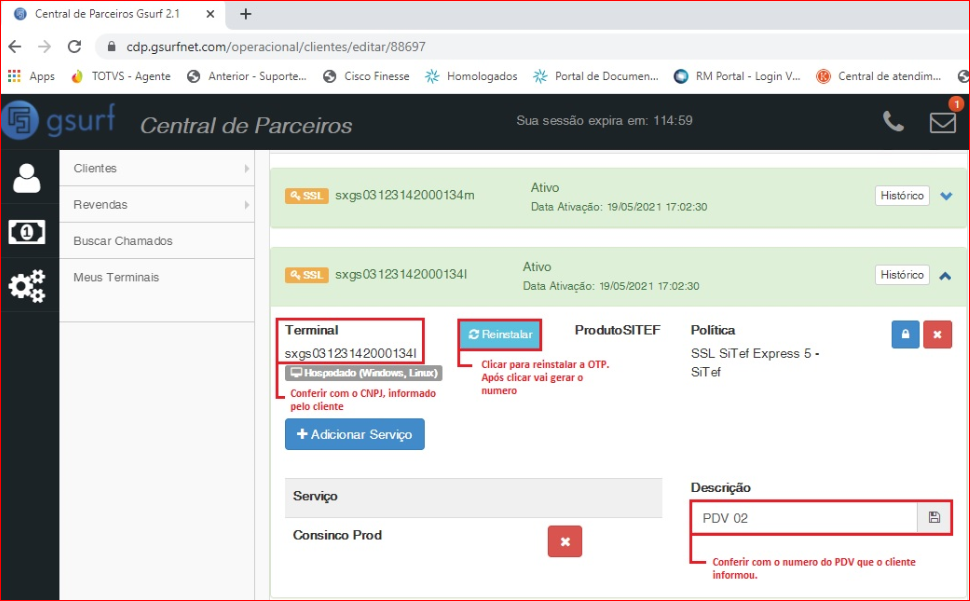970x601 pixels.
Task: Open the mail envelope notifications
Action: tap(943, 122)
